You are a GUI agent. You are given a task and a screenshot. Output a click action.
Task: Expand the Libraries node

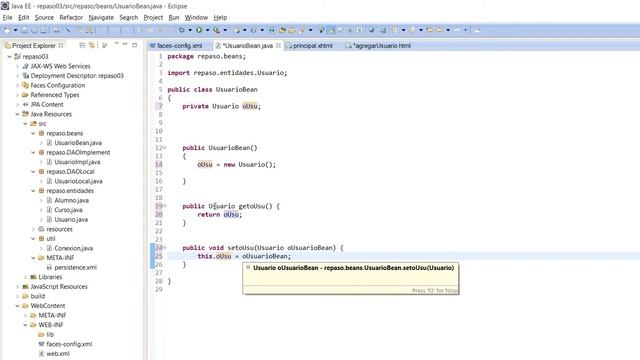click(x=25, y=277)
